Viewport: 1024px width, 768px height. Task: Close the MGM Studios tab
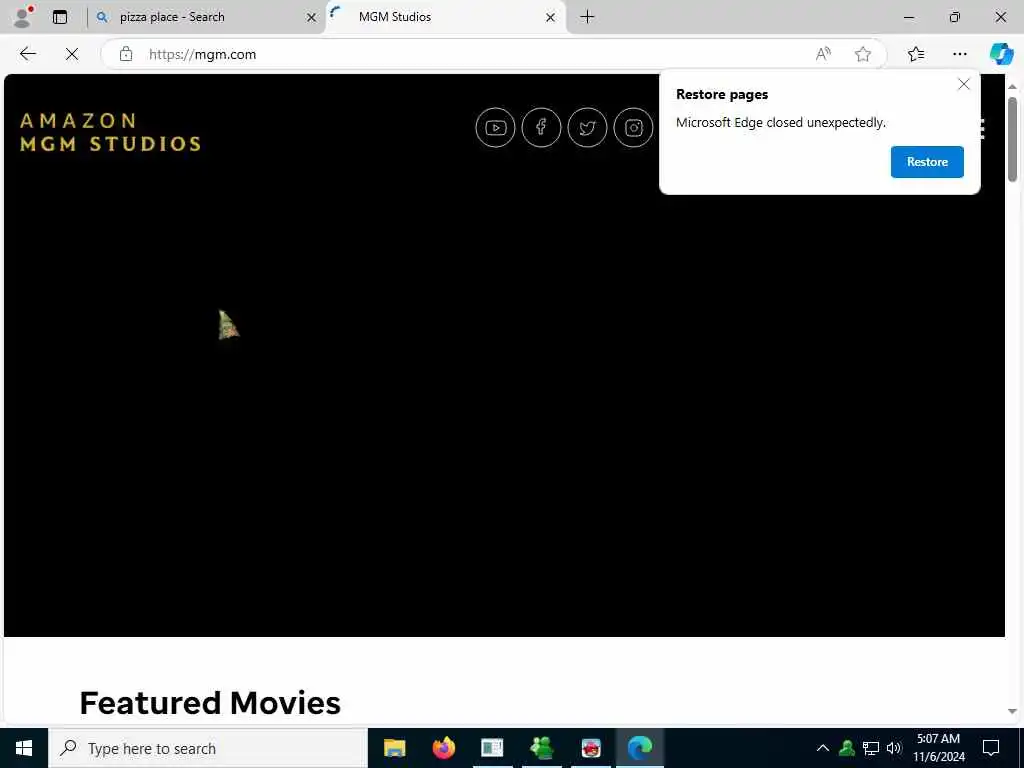click(x=551, y=18)
